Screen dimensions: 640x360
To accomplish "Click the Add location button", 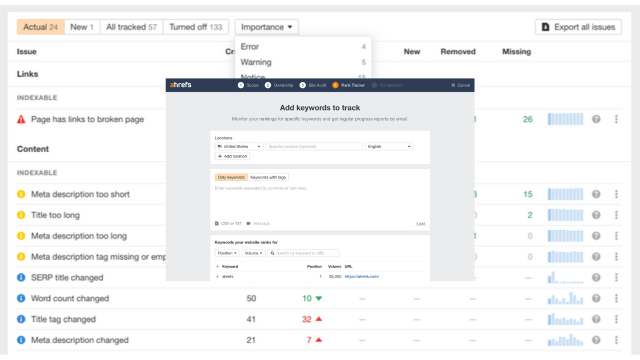I will [232, 156].
